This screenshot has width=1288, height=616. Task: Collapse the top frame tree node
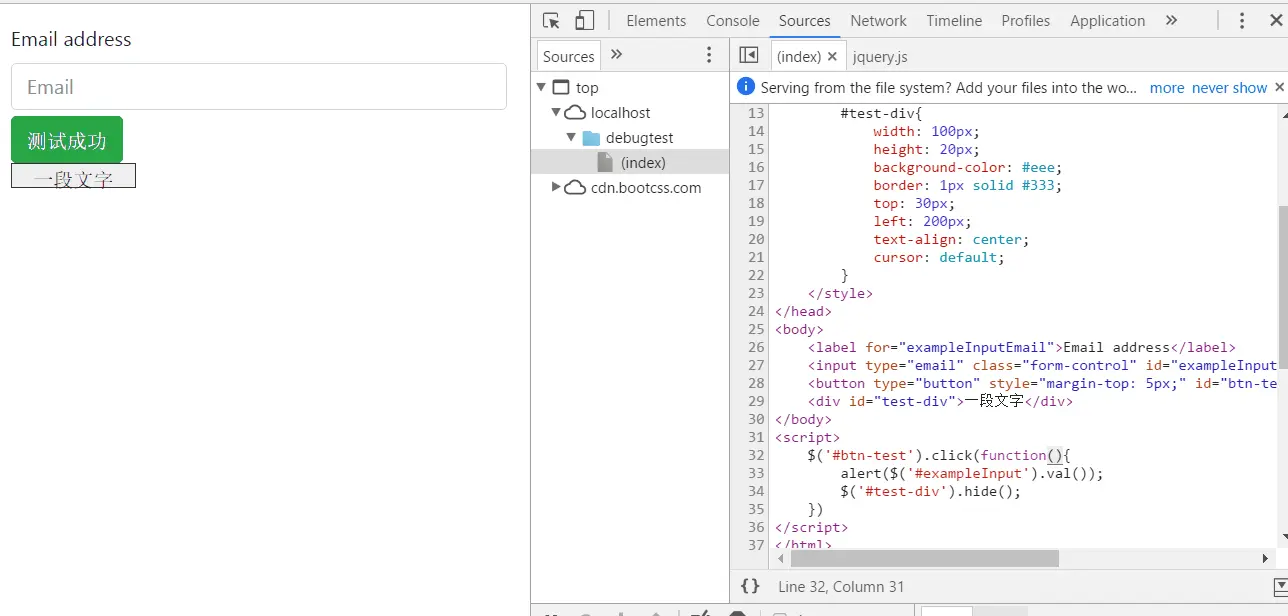[541, 87]
